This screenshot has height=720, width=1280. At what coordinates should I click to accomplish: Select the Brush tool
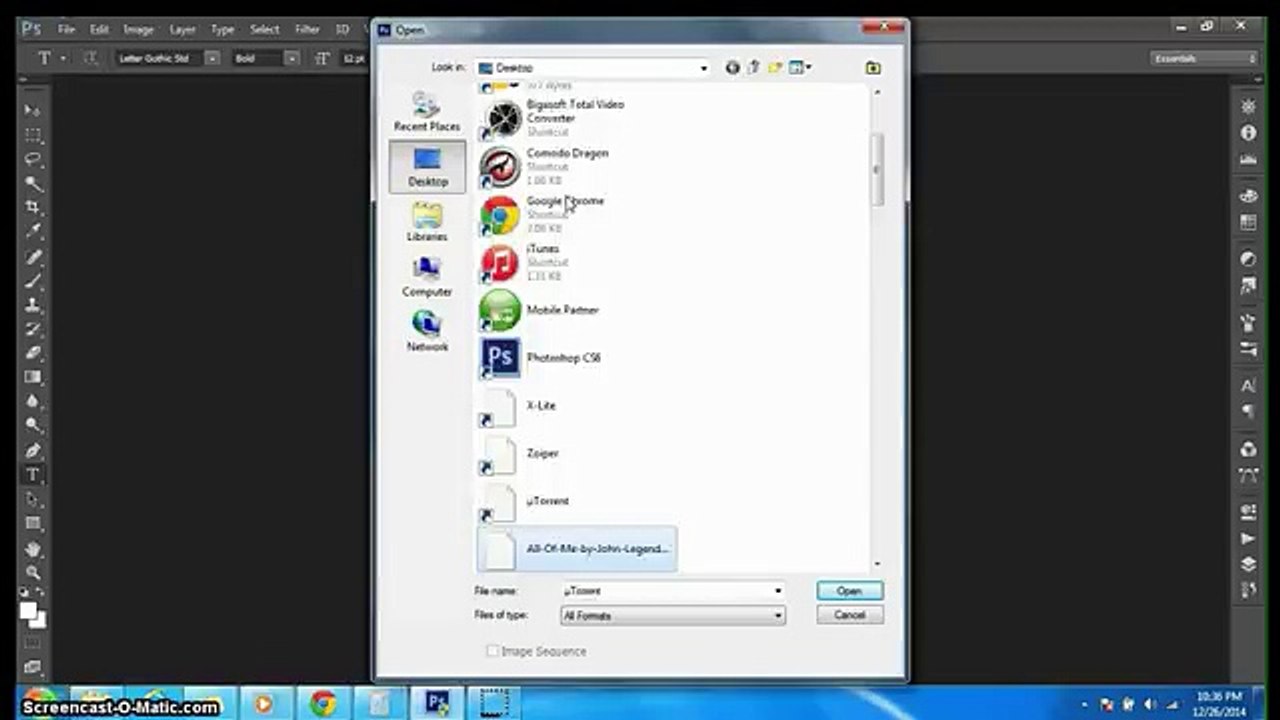pos(33,281)
